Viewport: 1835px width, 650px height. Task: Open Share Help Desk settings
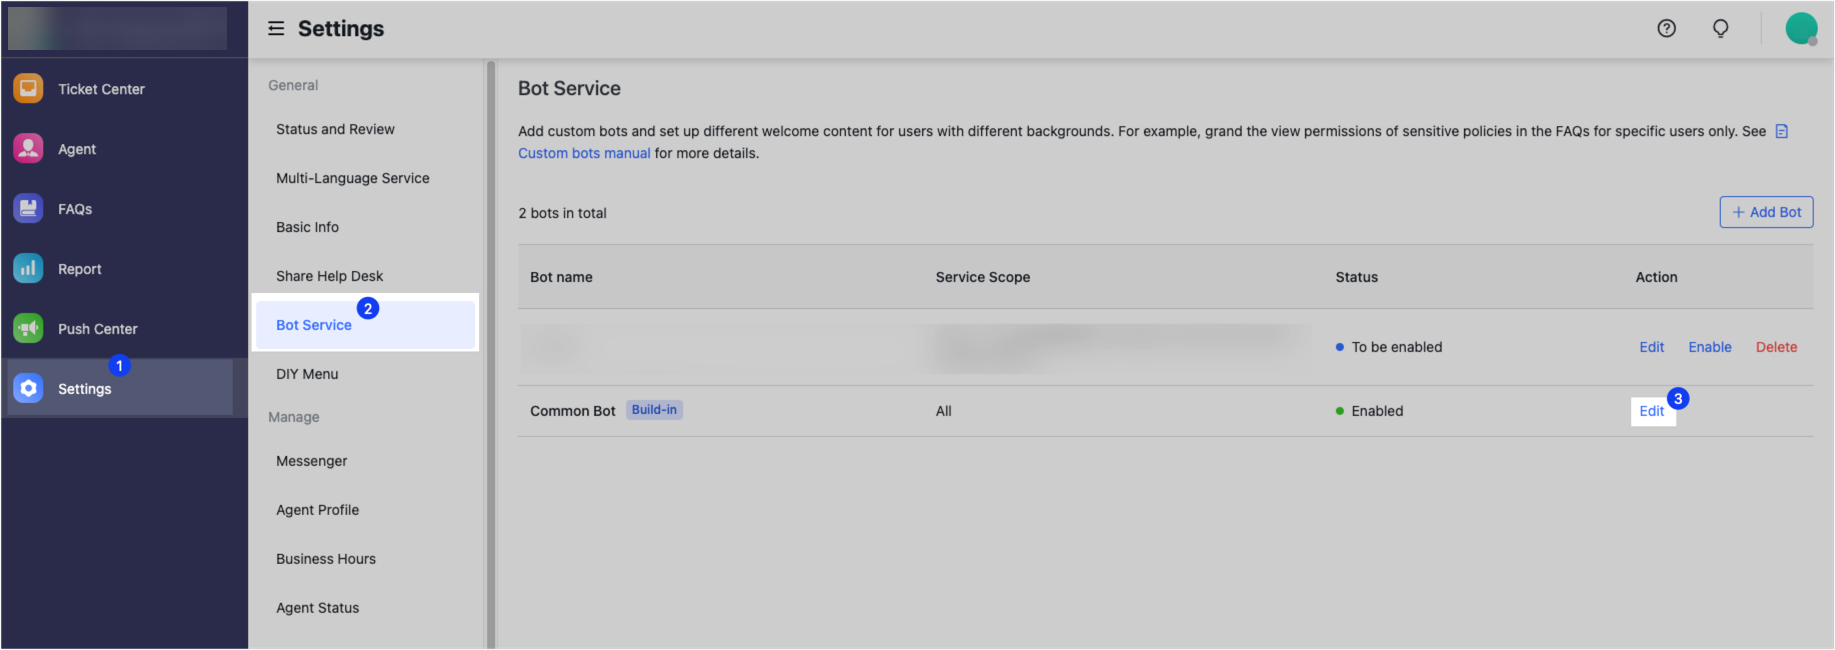click(329, 276)
